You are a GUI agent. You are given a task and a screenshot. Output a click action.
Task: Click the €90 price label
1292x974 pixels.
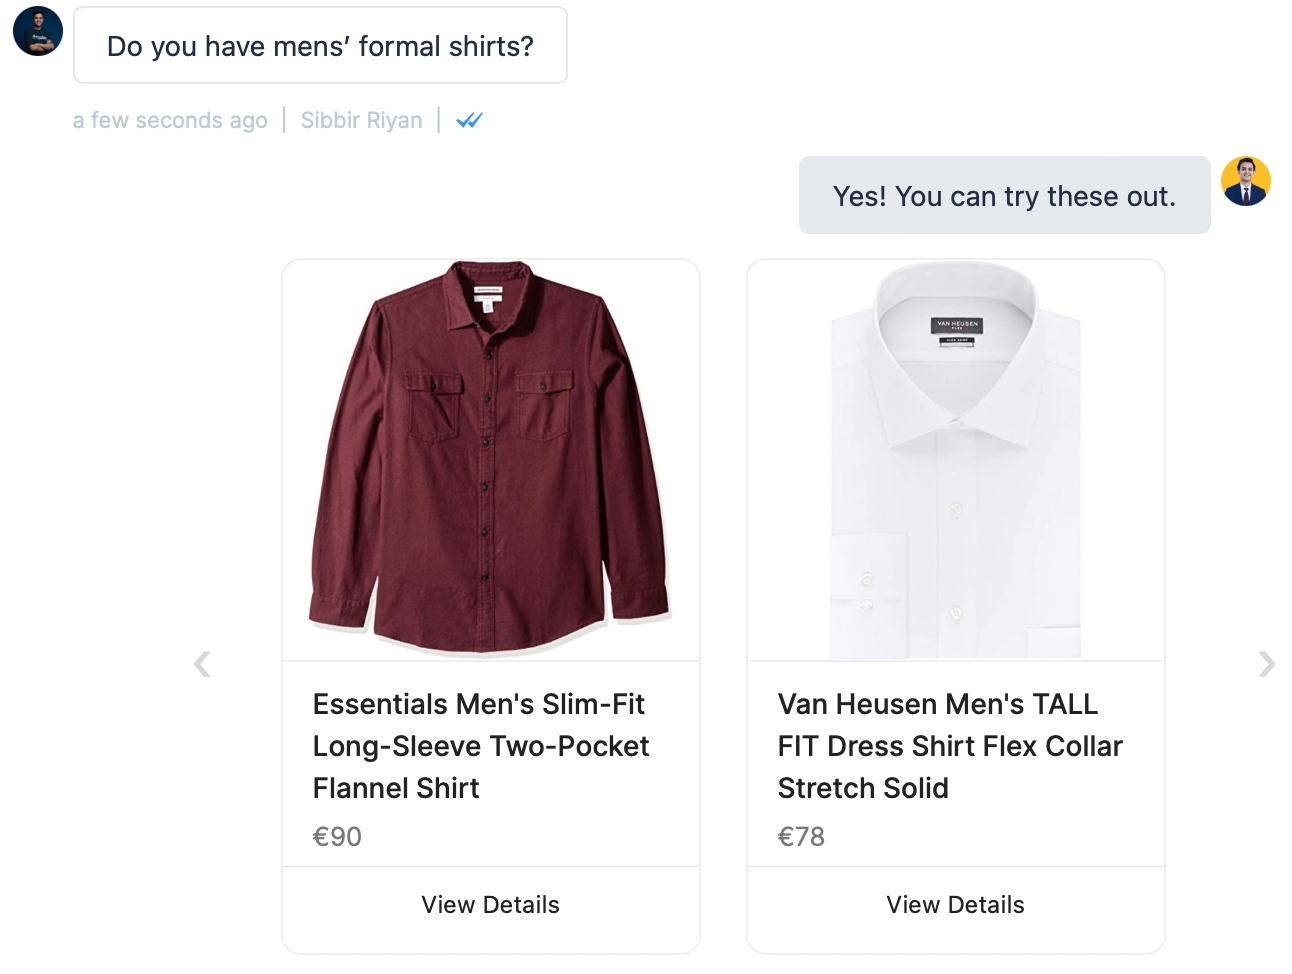(337, 837)
